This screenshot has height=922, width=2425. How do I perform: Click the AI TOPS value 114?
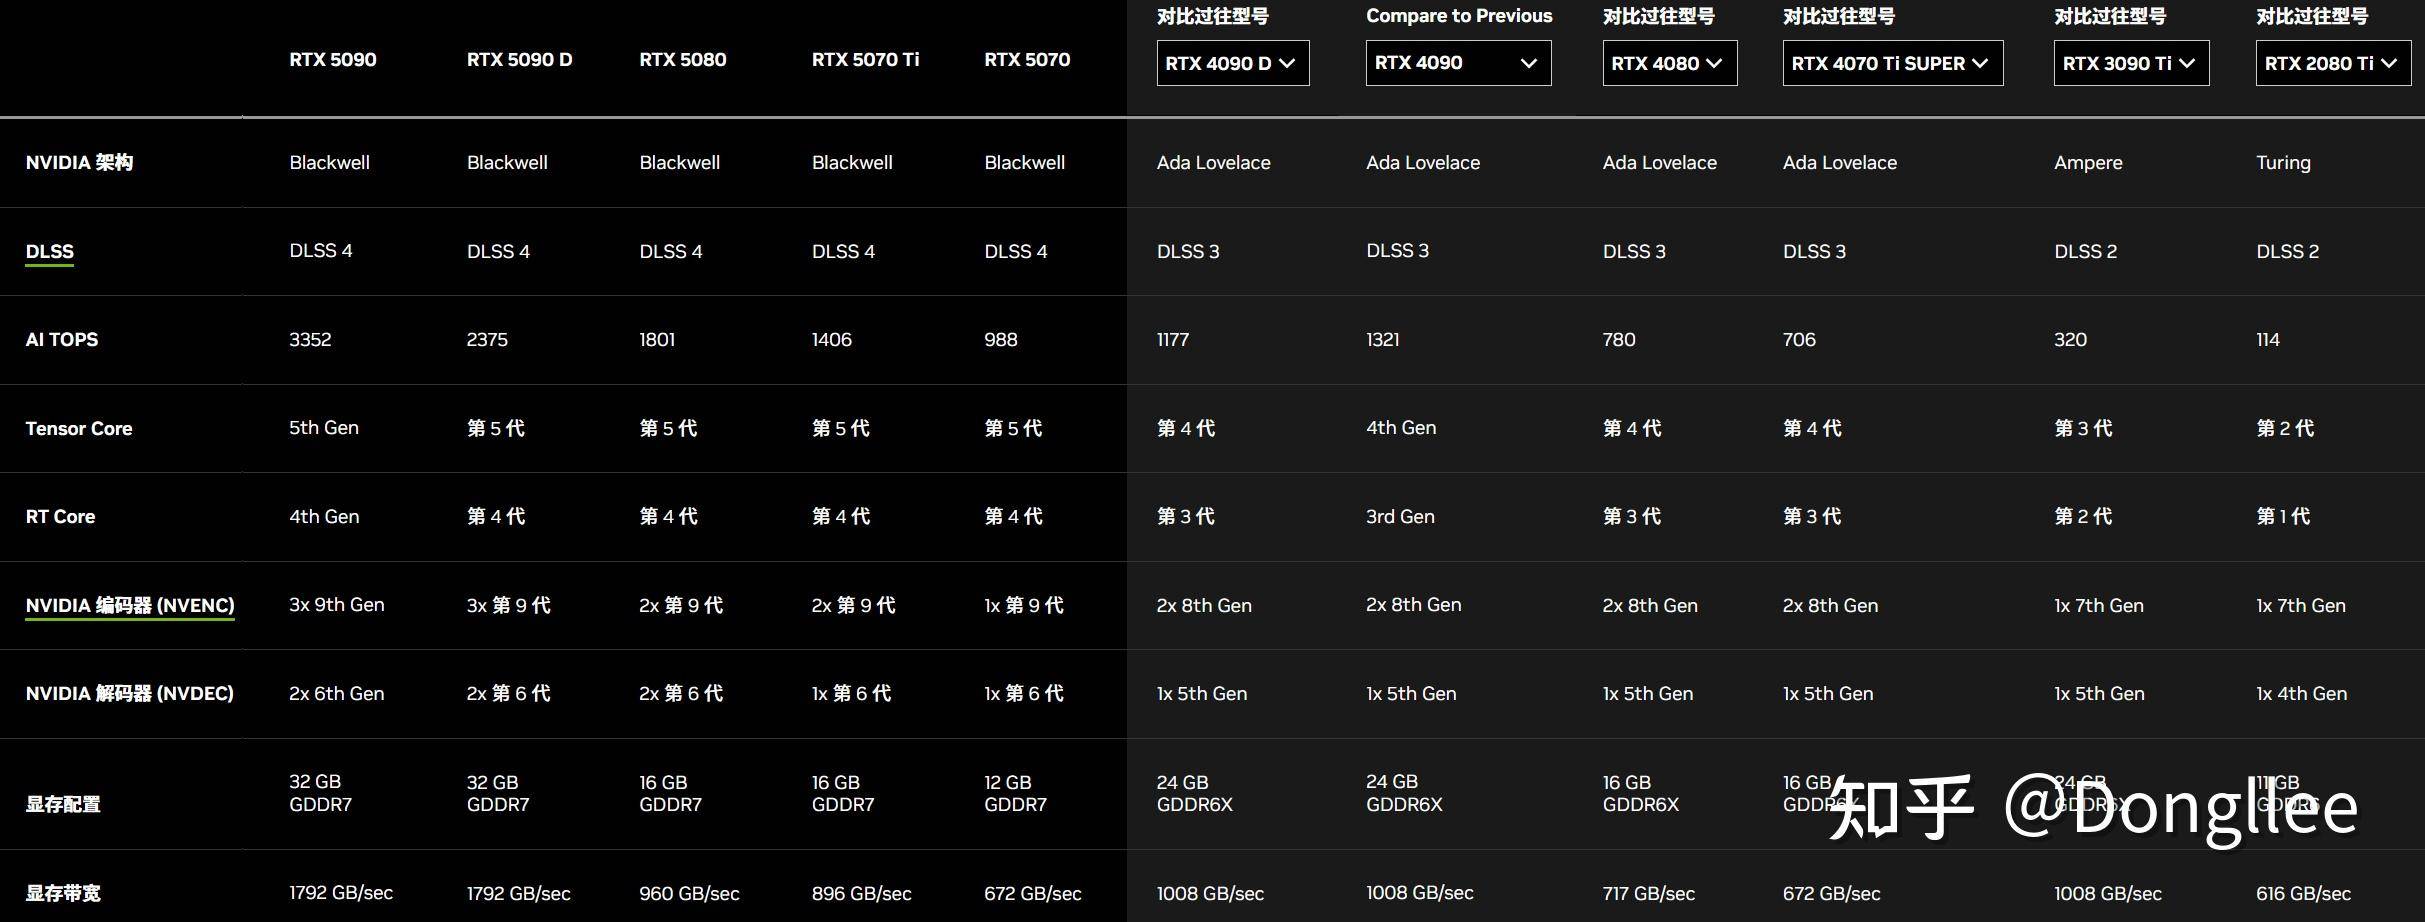[x=2268, y=340]
